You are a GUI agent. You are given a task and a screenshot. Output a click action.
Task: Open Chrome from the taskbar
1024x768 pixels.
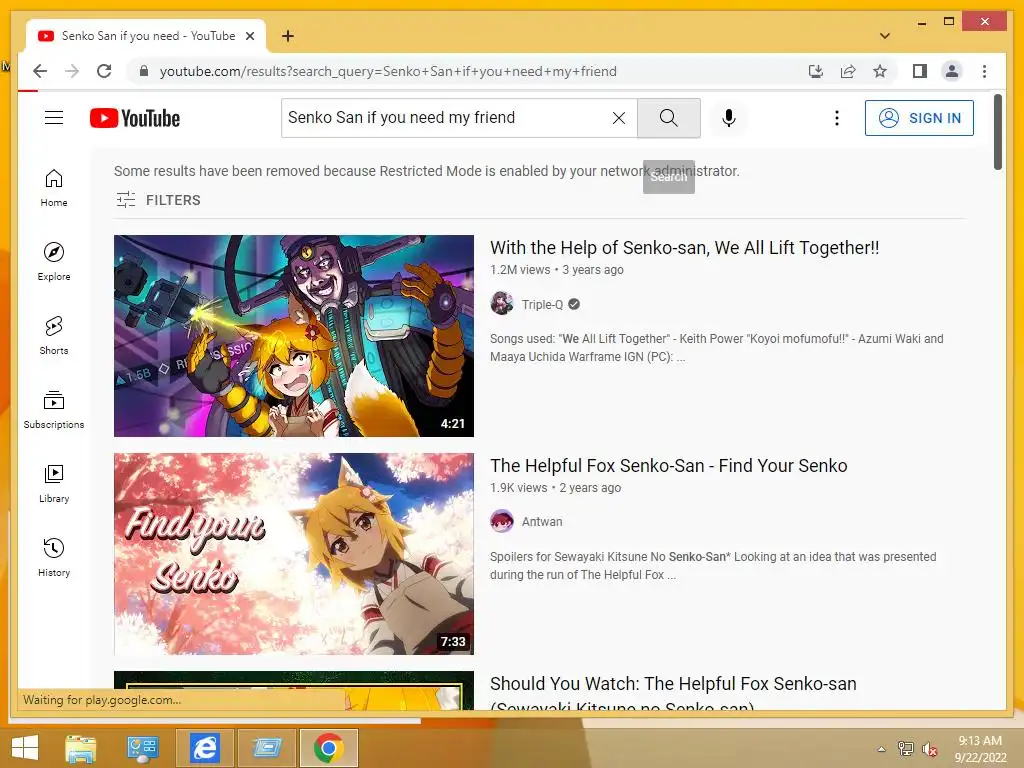click(328, 748)
